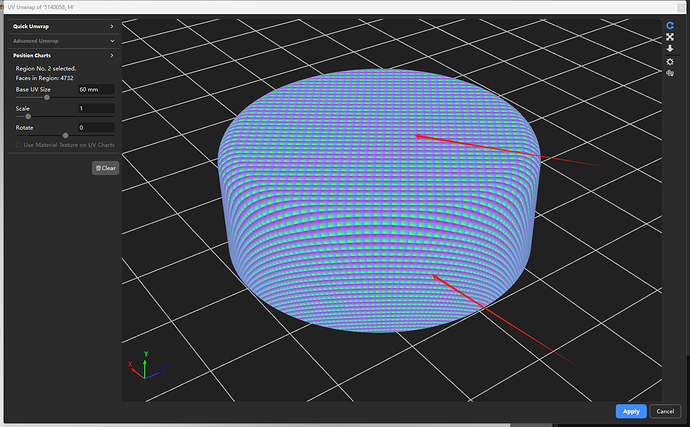690x427 pixels.
Task: Click the bottom icon below the gear
Action: pos(670,73)
